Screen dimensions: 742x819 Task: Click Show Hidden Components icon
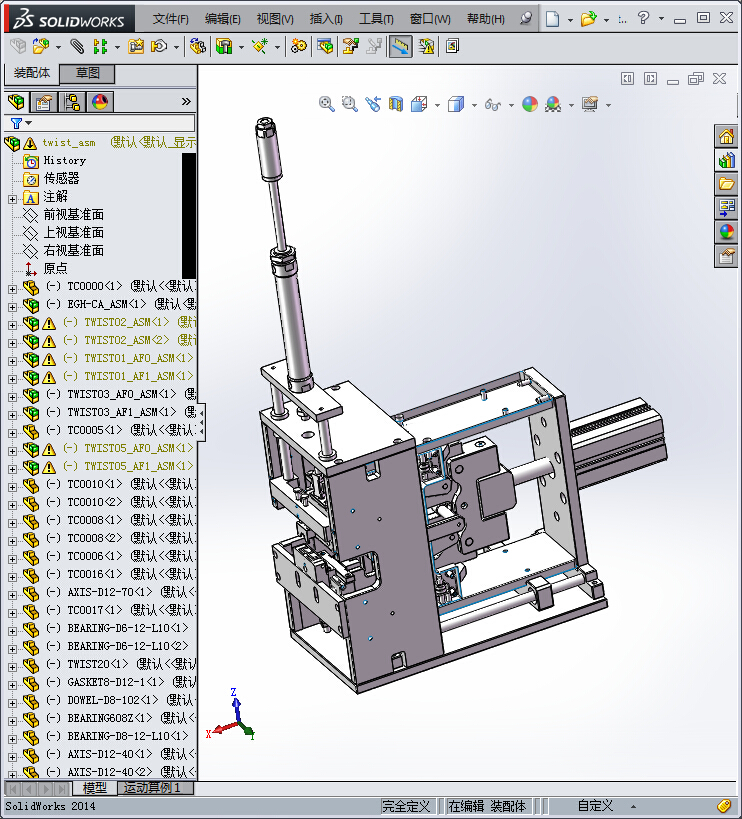click(197, 46)
